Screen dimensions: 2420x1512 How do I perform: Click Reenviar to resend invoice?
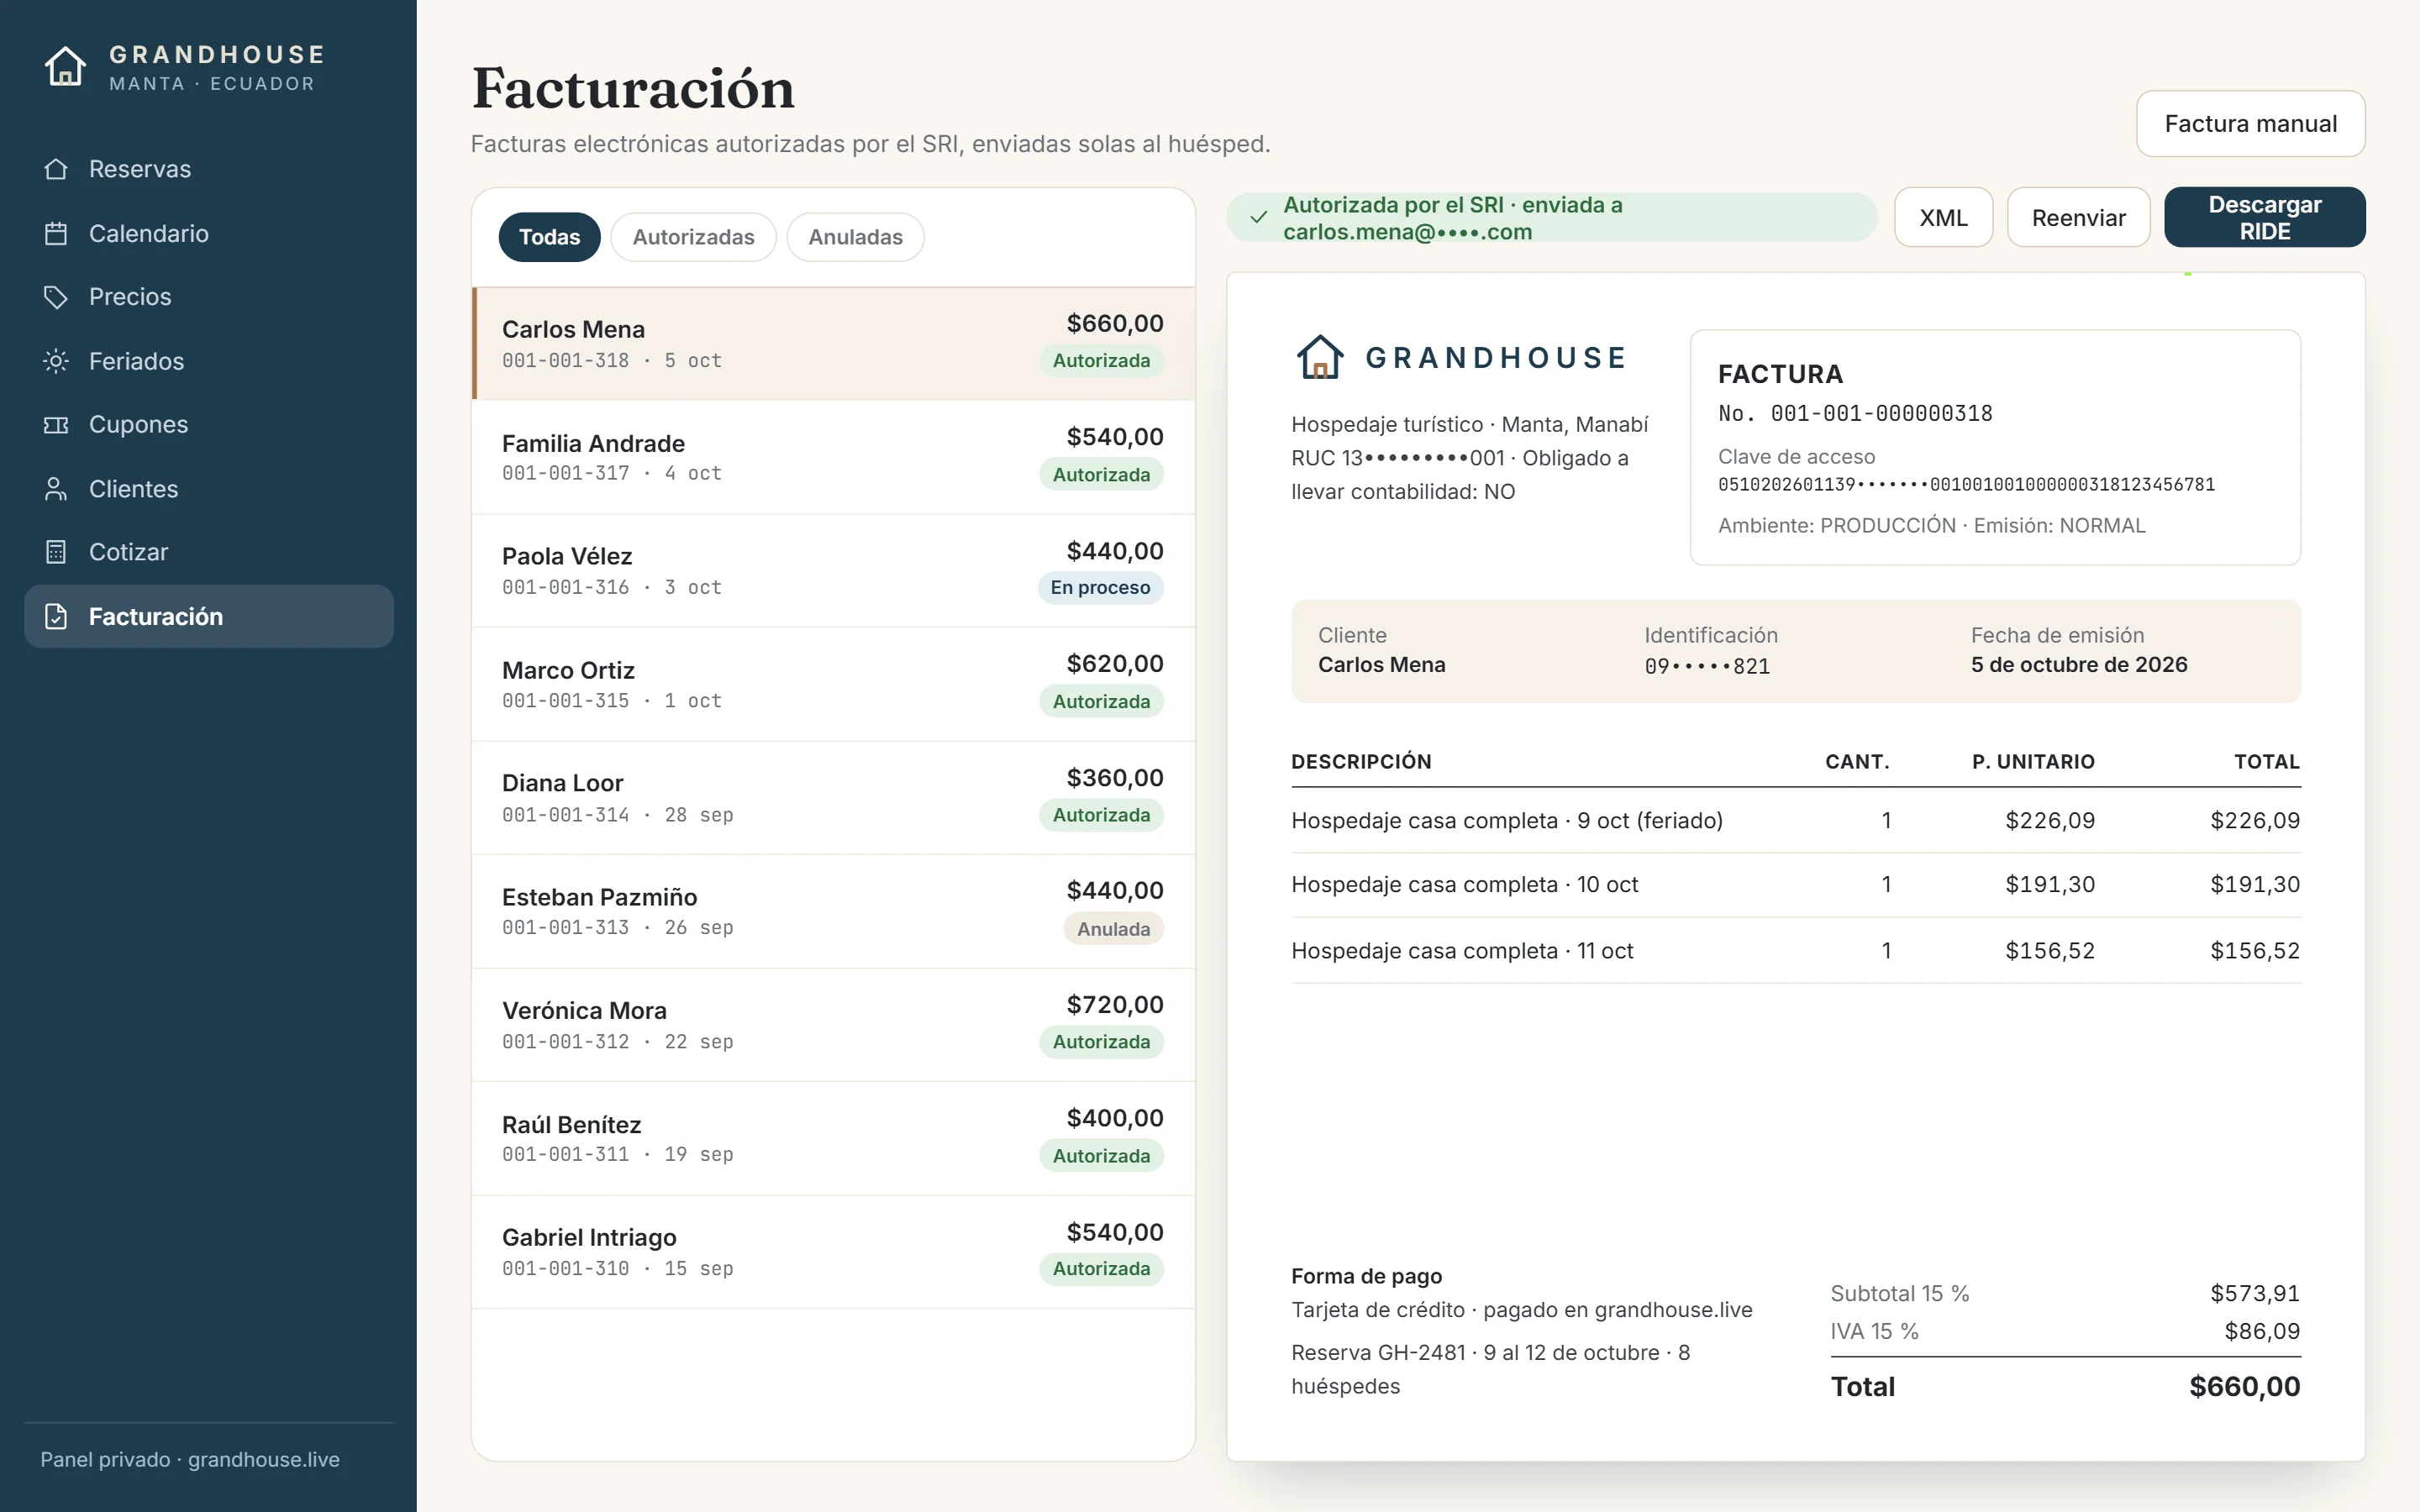2078,217
